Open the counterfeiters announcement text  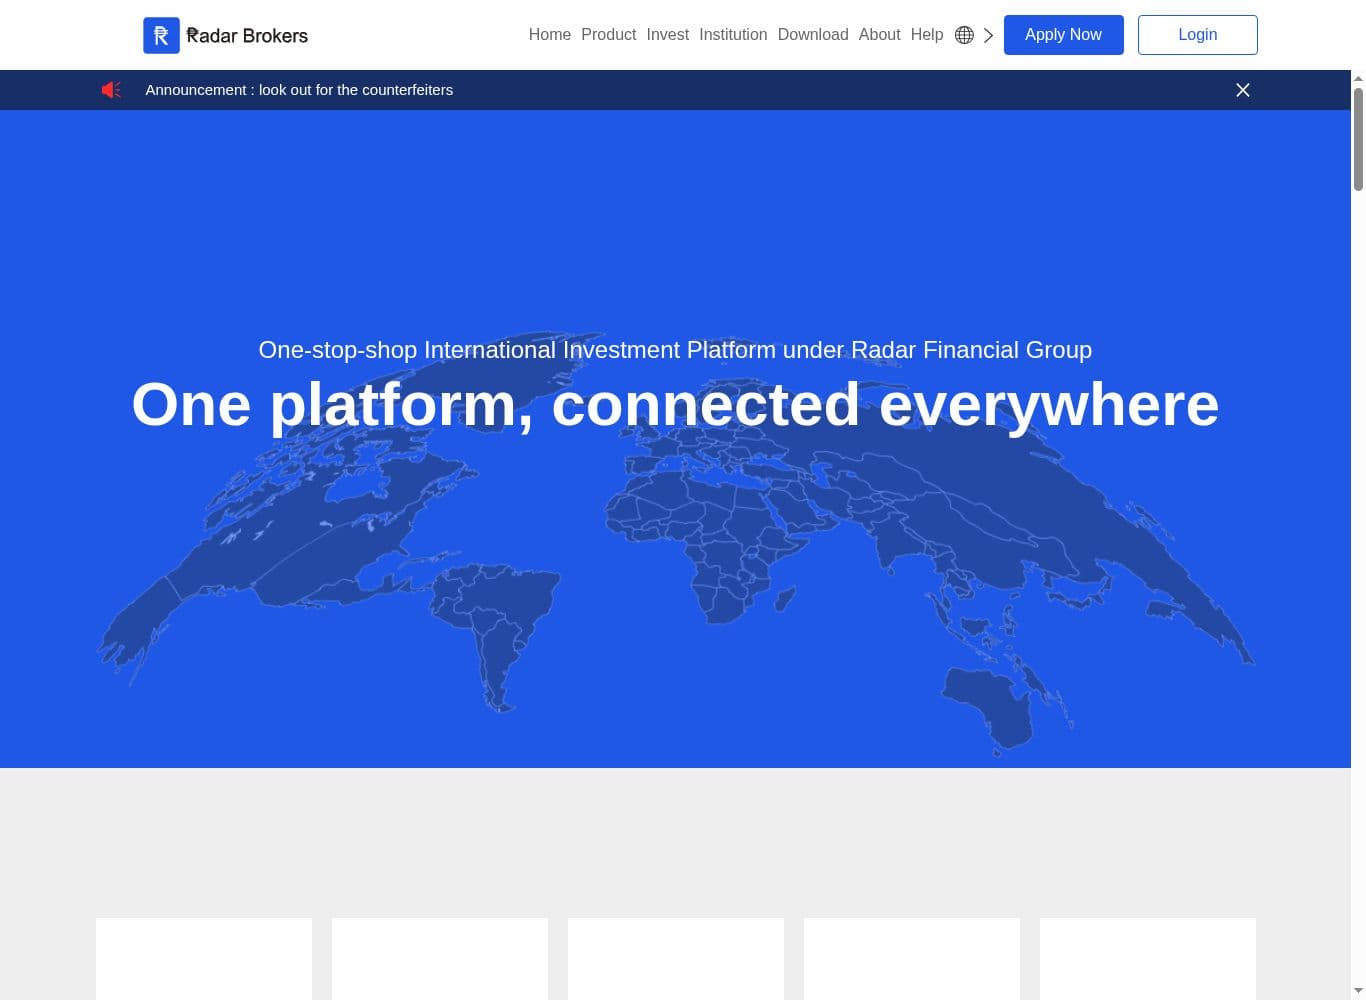(x=299, y=90)
